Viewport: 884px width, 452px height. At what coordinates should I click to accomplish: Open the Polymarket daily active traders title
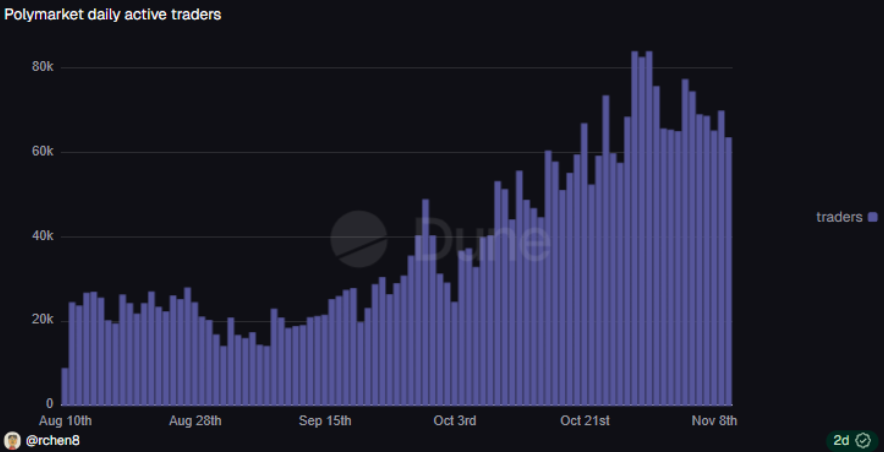113,15
